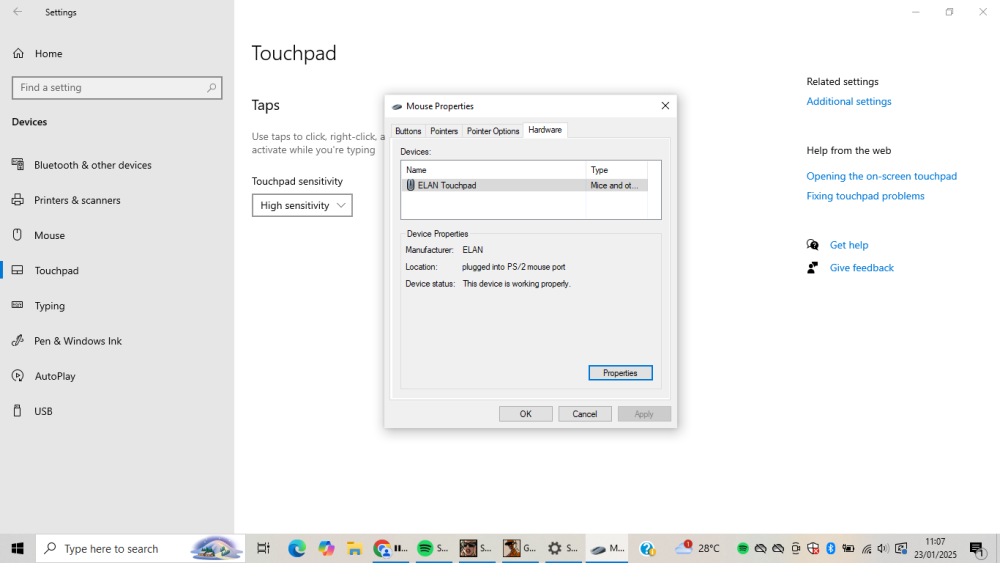Open 'Opening the on-screen touchpad' link
This screenshot has height=563, width=1000.
tap(881, 176)
